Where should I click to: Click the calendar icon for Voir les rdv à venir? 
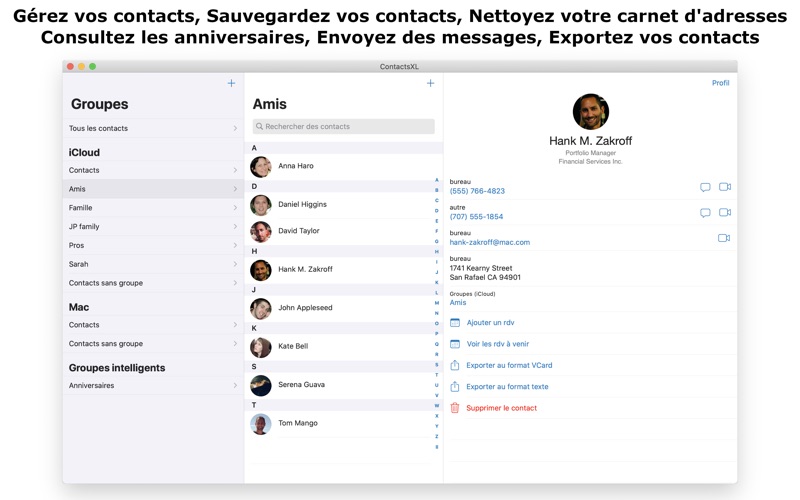455,344
